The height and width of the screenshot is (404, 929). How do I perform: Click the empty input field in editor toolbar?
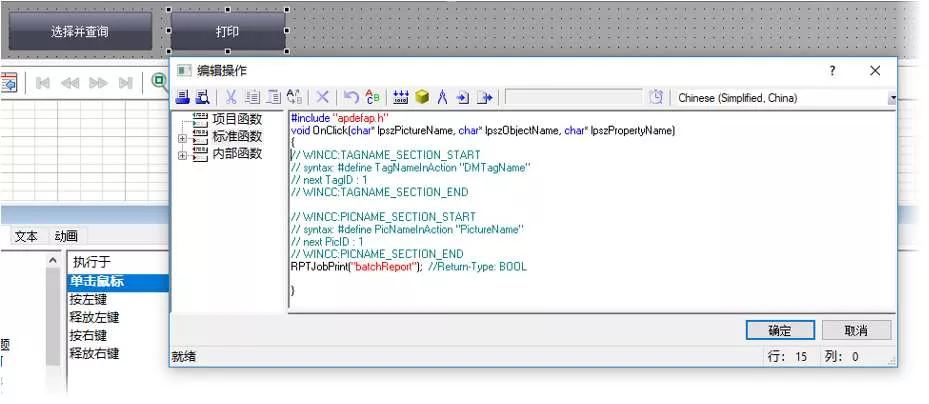tap(574, 98)
